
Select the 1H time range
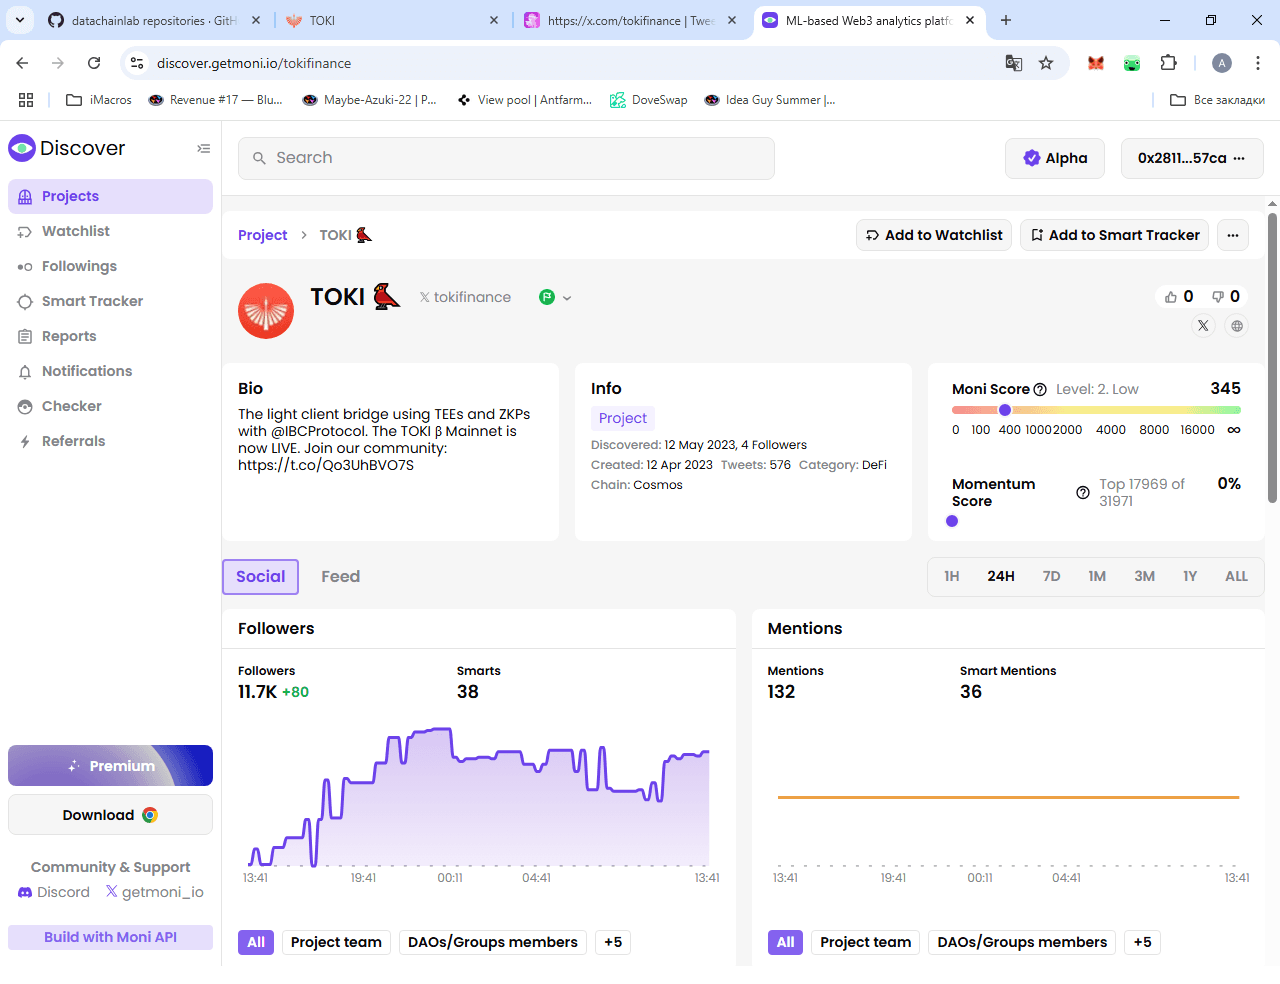952,576
